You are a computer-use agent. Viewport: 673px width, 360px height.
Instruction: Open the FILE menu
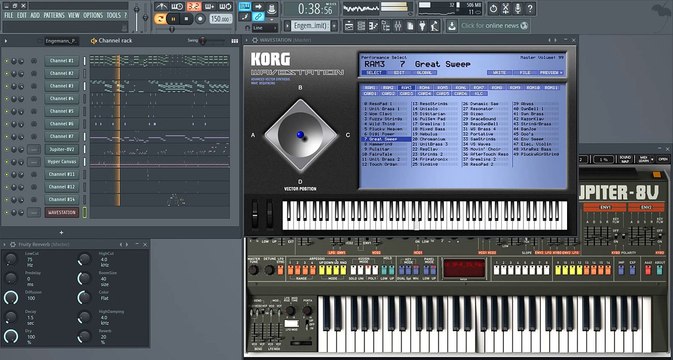[9, 15]
